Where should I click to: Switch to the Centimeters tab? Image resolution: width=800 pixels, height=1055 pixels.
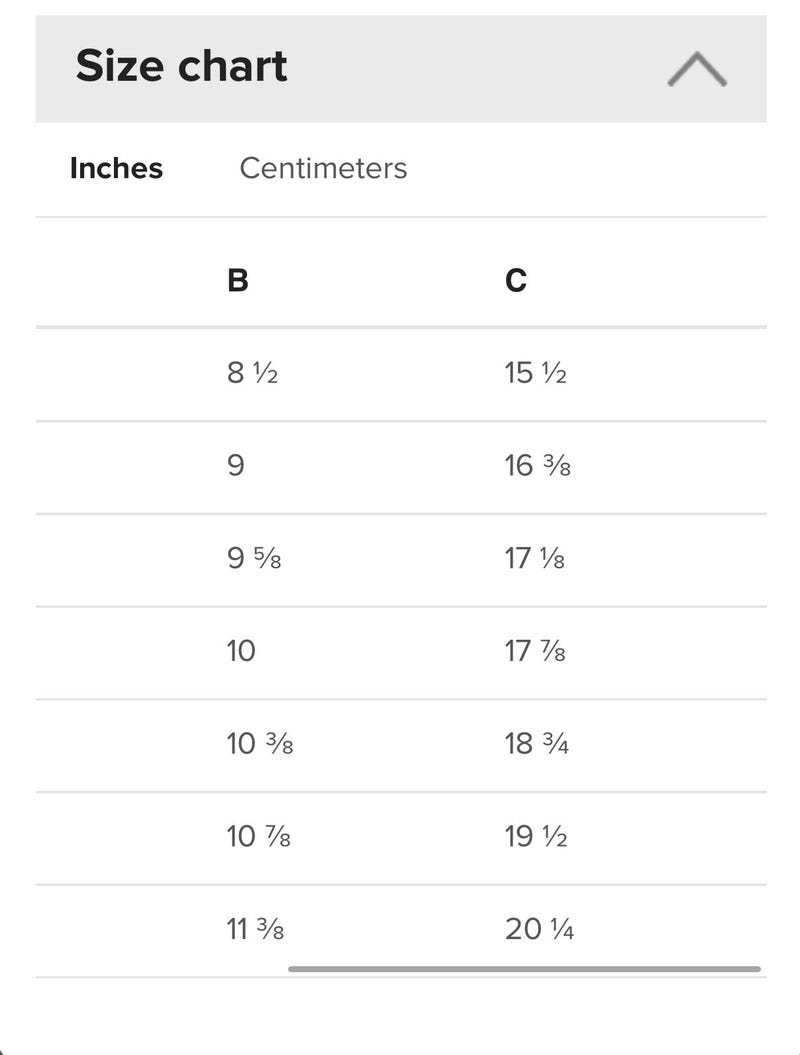point(323,168)
